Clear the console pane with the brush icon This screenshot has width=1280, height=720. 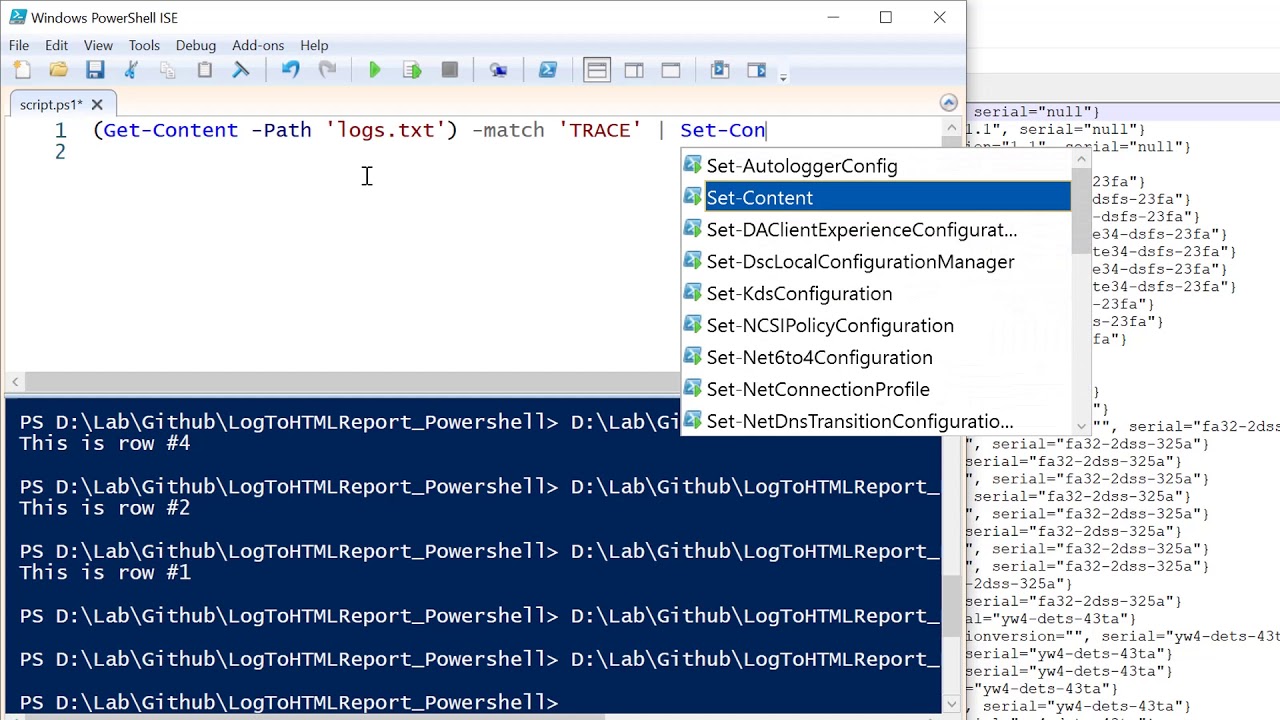pos(241,70)
